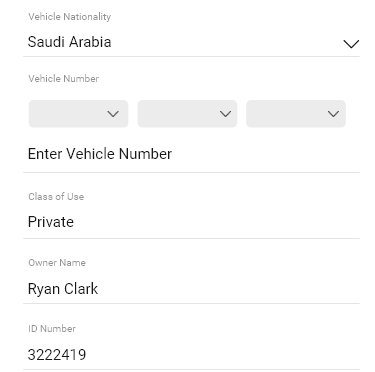Expand the Vehicle Nationality chevron arrow
The height and width of the screenshot is (372, 375).
[351, 44]
